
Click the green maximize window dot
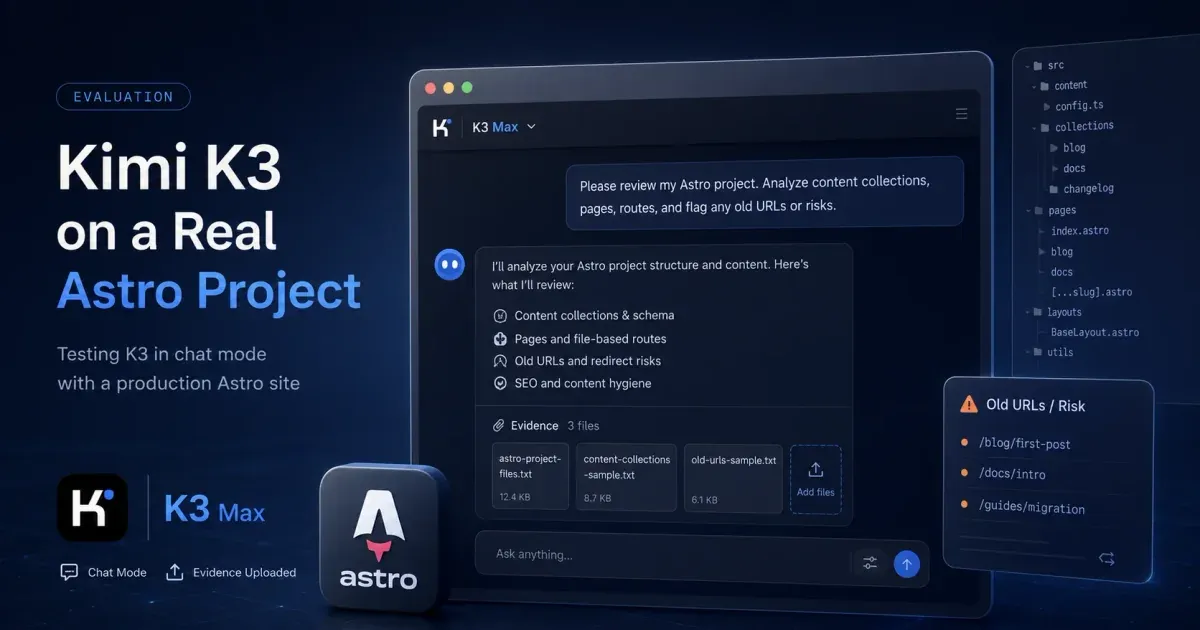(x=466, y=88)
